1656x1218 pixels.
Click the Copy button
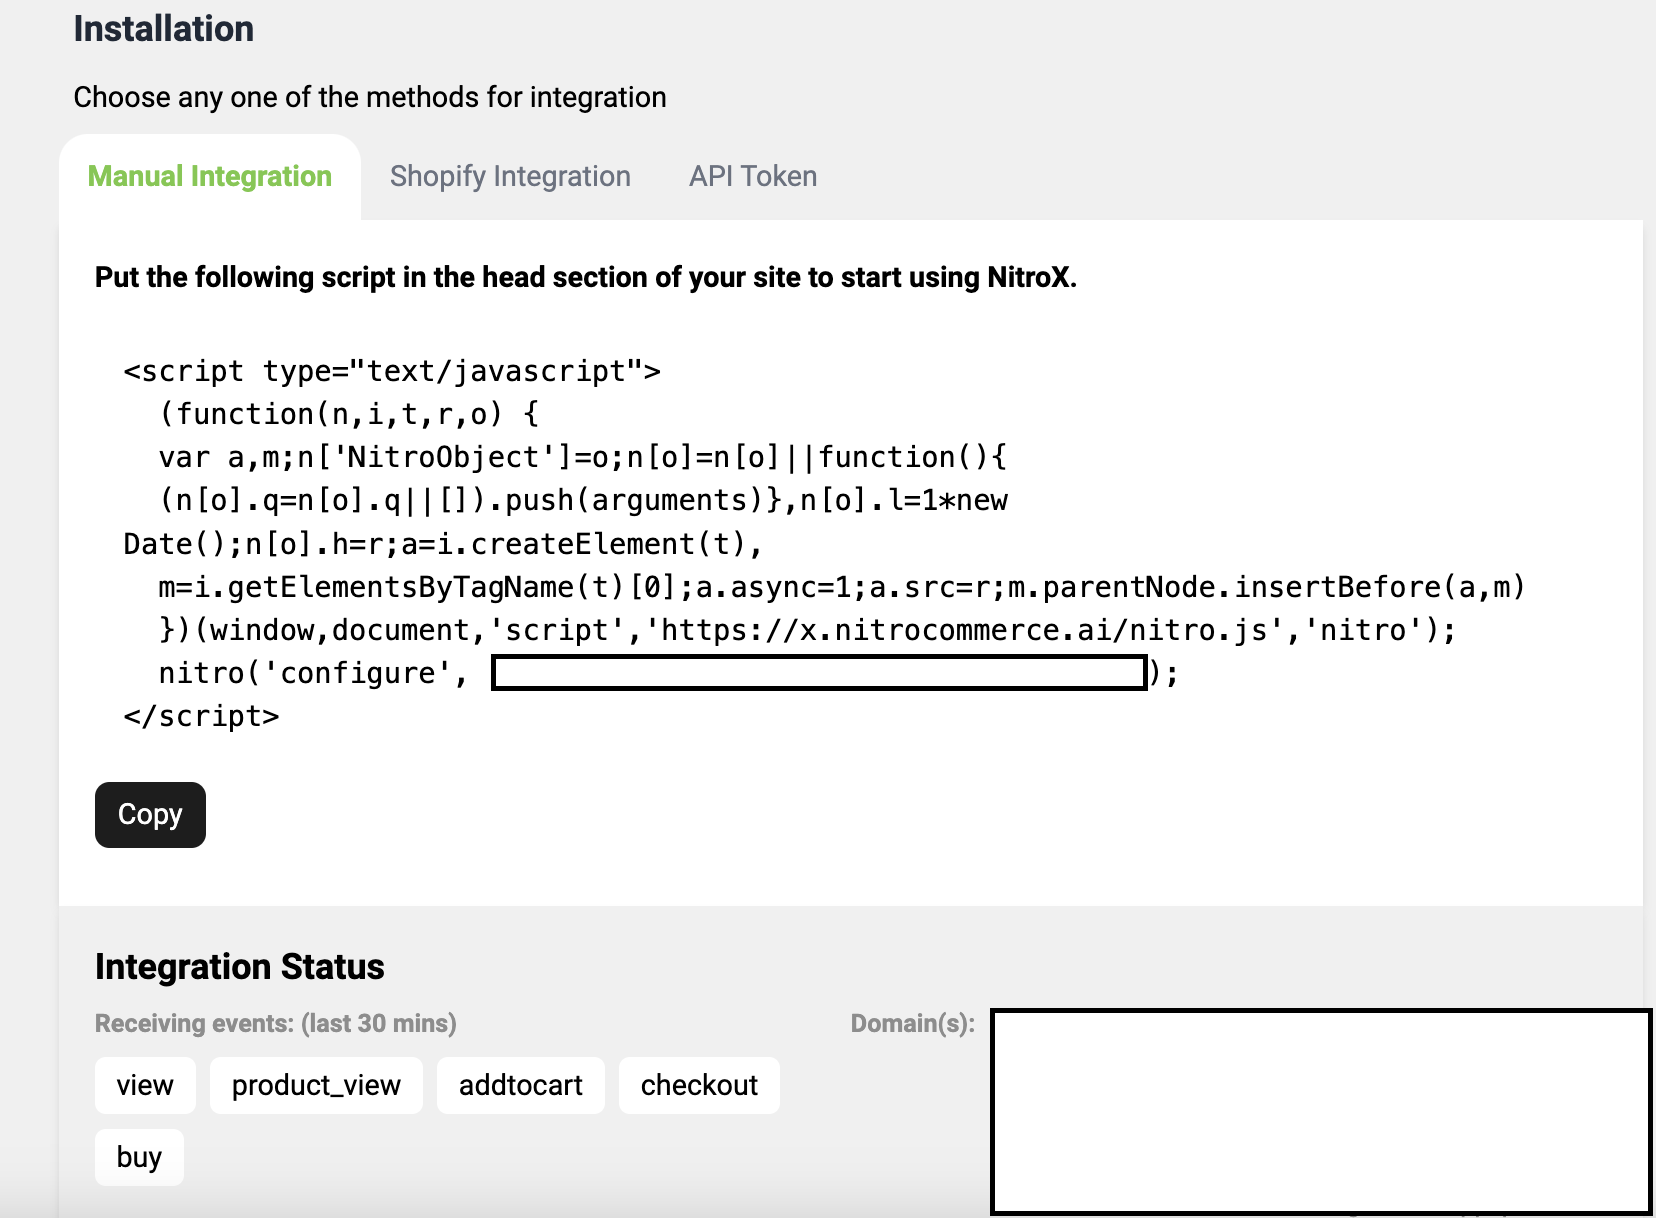pos(150,815)
